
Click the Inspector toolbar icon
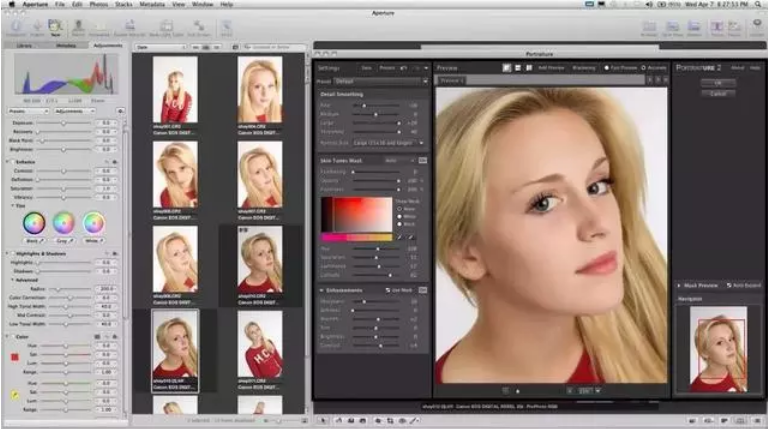coord(15,27)
